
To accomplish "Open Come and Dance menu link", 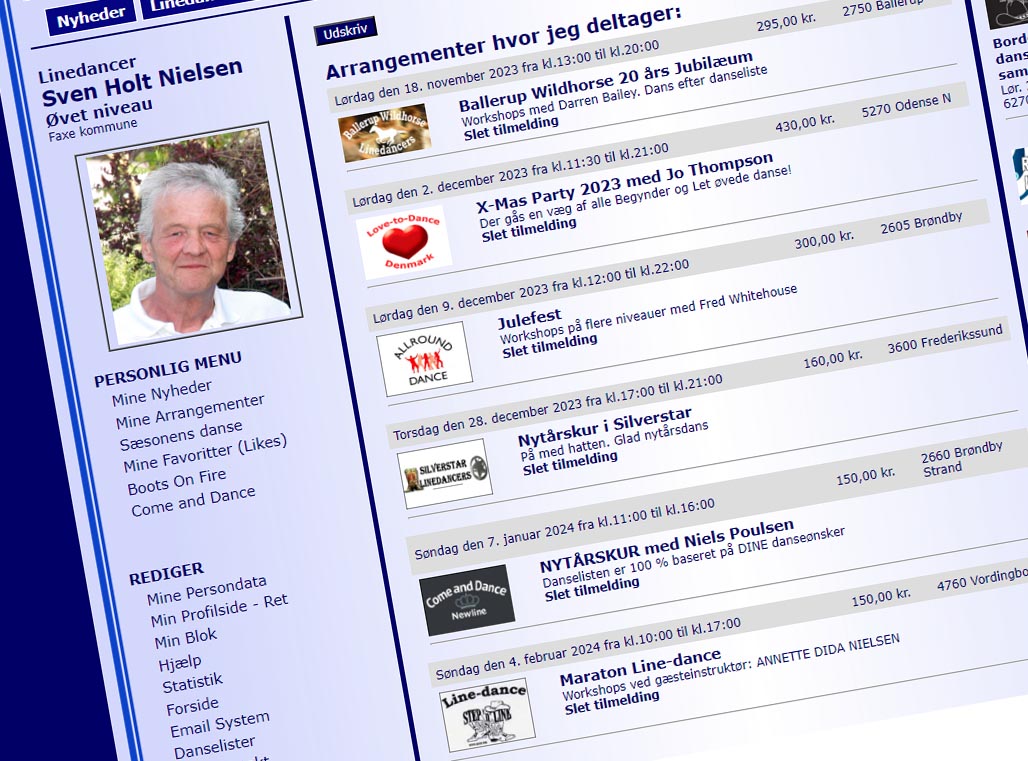I will tap(193, 501).
